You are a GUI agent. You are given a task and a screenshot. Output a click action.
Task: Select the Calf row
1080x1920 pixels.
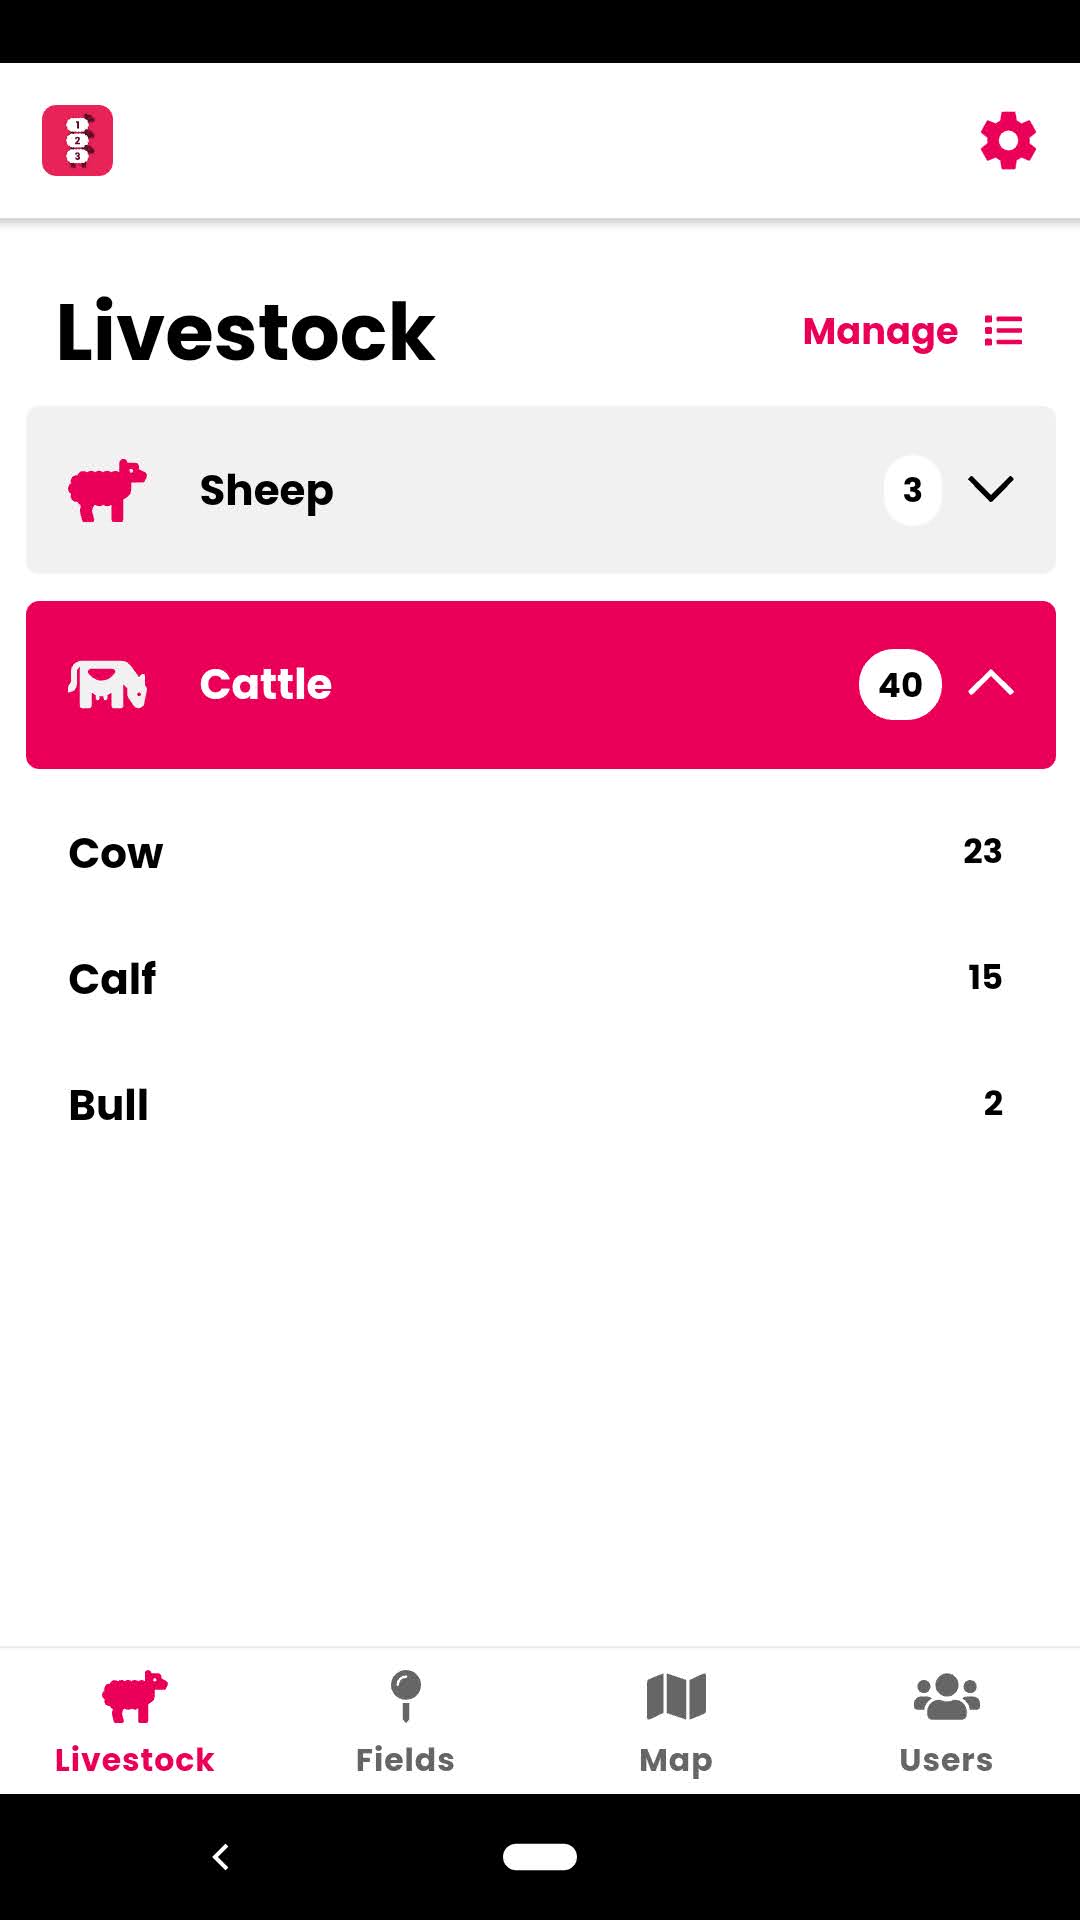point(540,978)
